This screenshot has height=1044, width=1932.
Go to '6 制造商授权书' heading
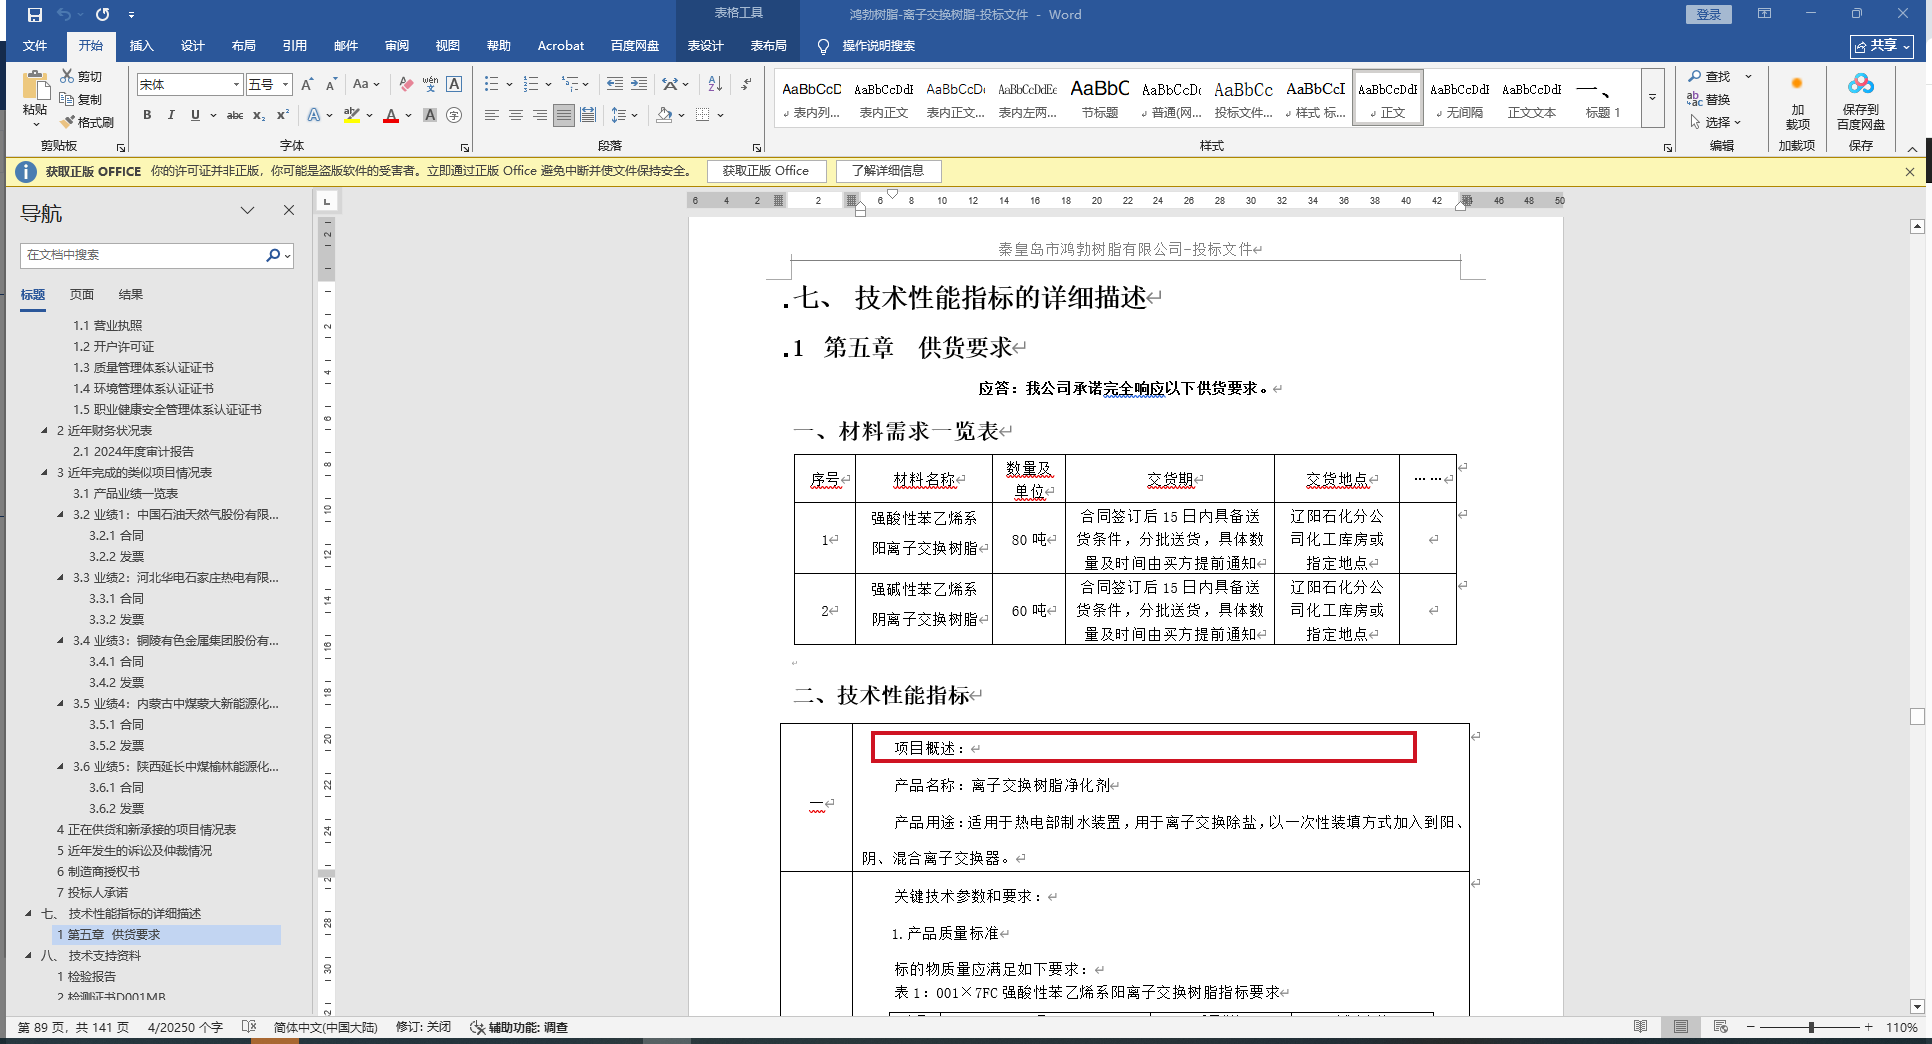(98, 872)
